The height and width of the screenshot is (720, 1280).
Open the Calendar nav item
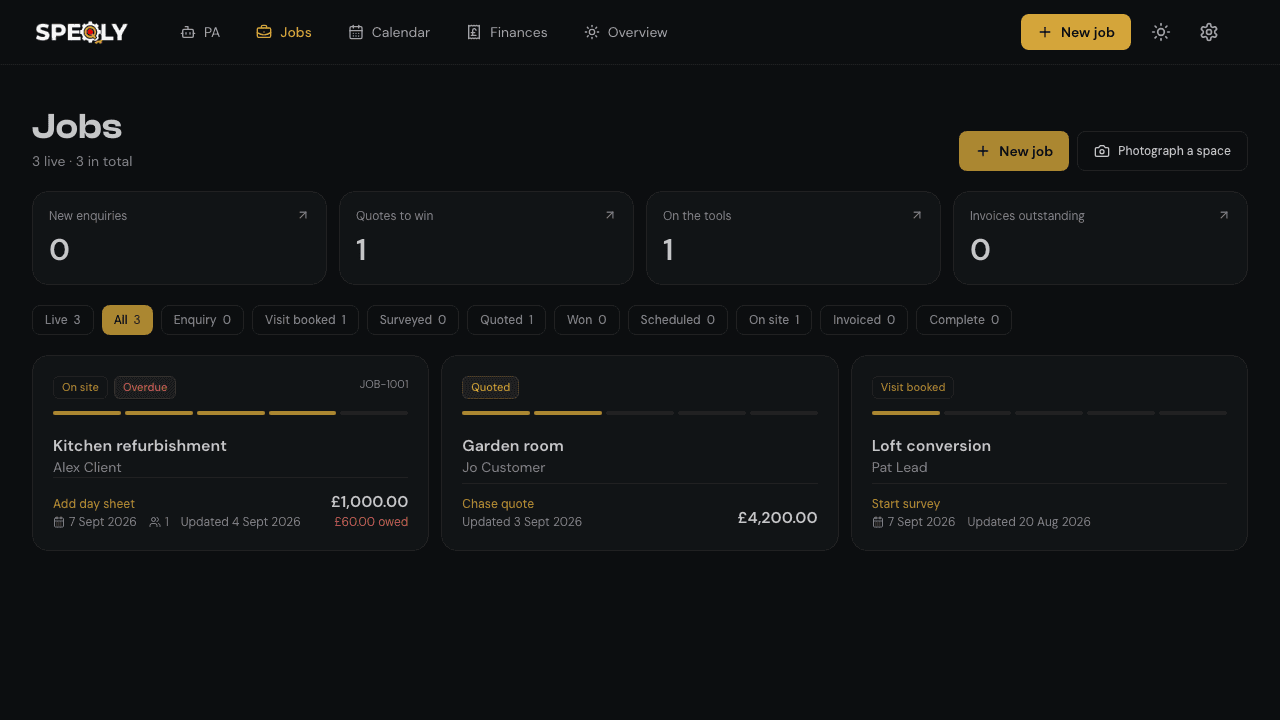389,32
